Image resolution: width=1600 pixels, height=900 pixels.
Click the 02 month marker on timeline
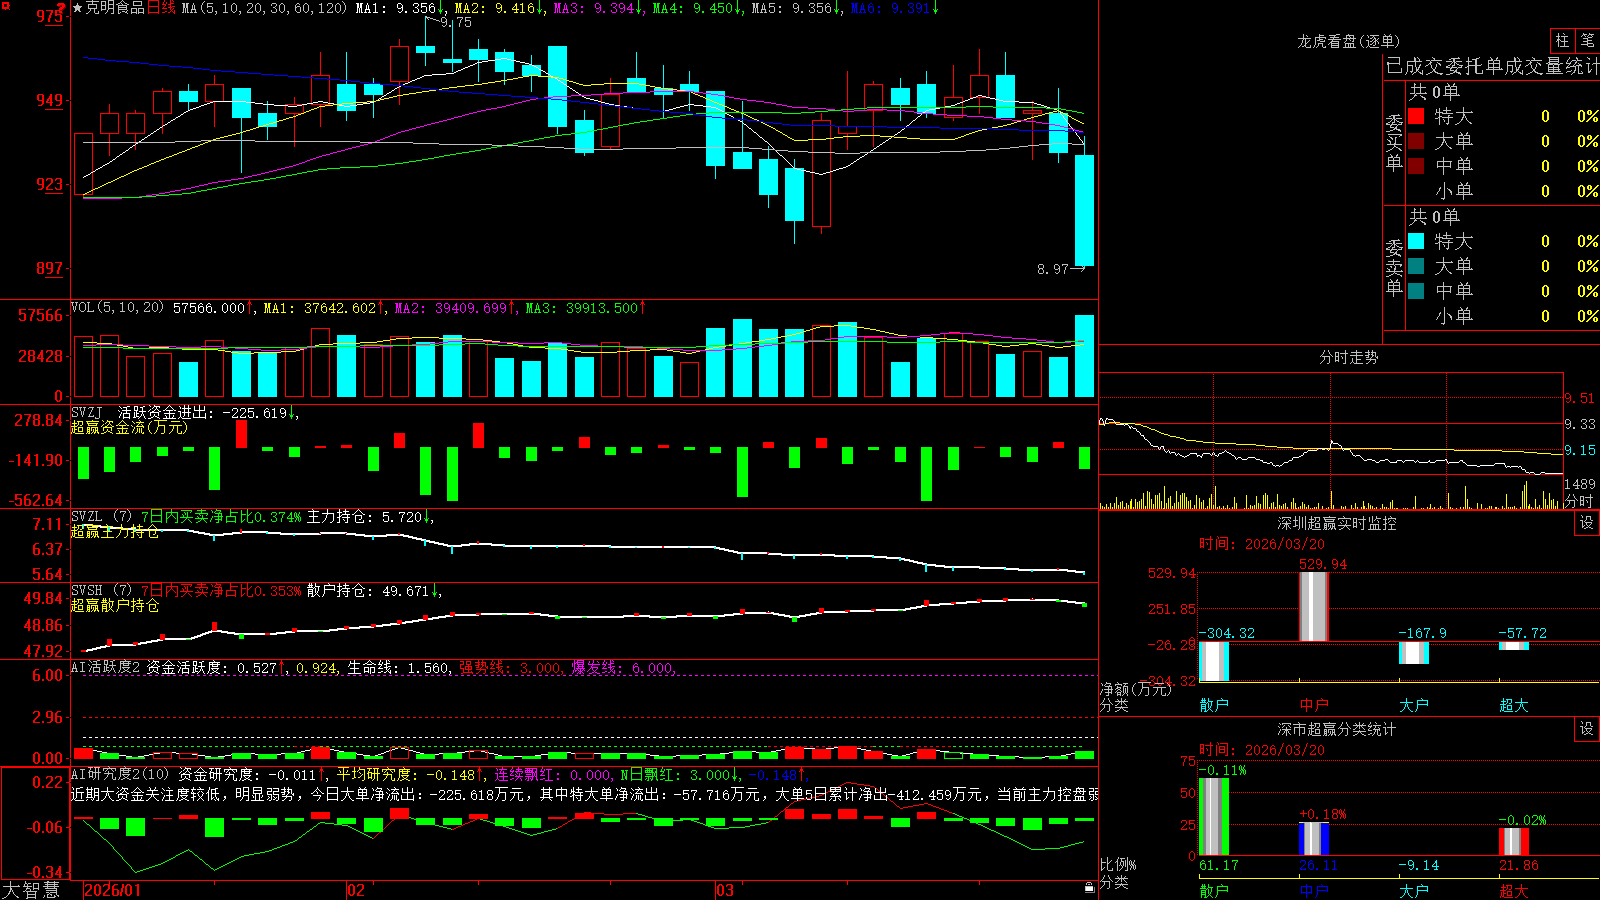click(x=356, y=890)
